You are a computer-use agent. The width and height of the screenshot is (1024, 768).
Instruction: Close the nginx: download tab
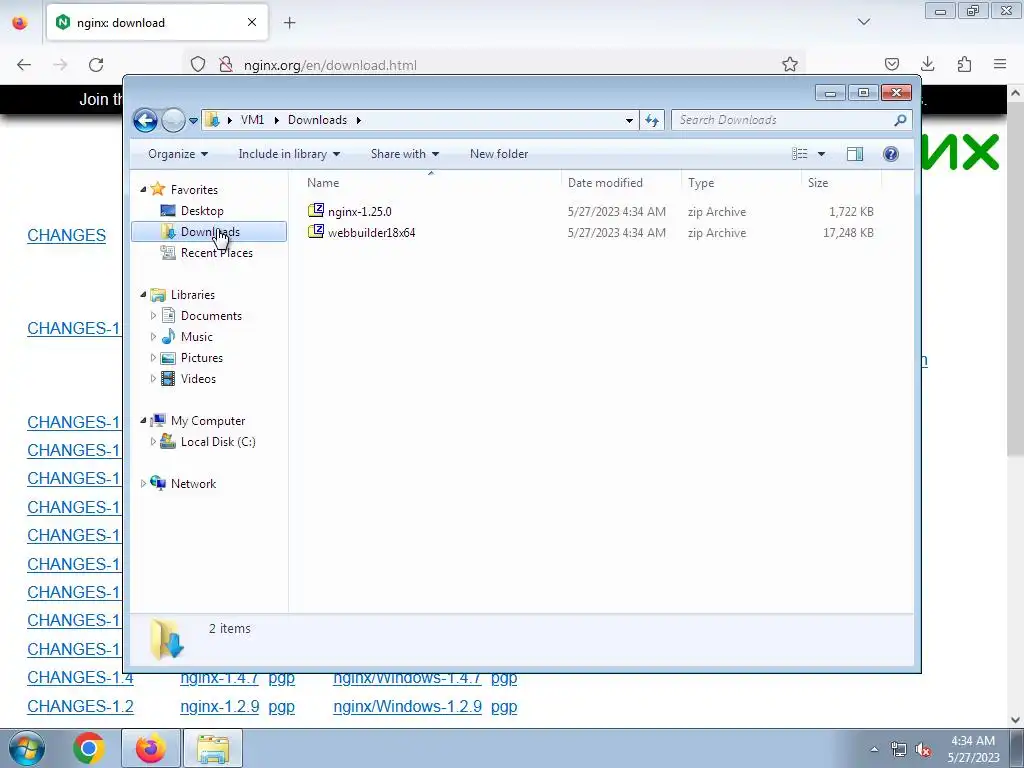(x=252, y=23)
